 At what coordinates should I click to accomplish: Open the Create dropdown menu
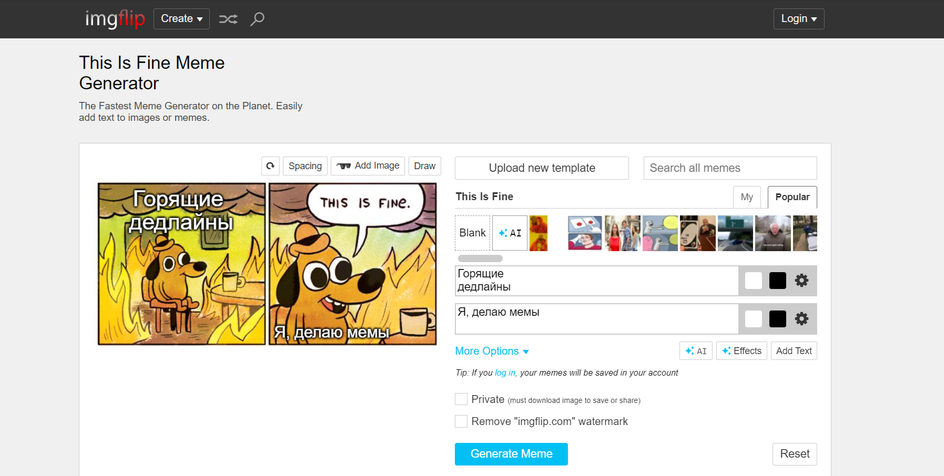[x=181, y=19]
